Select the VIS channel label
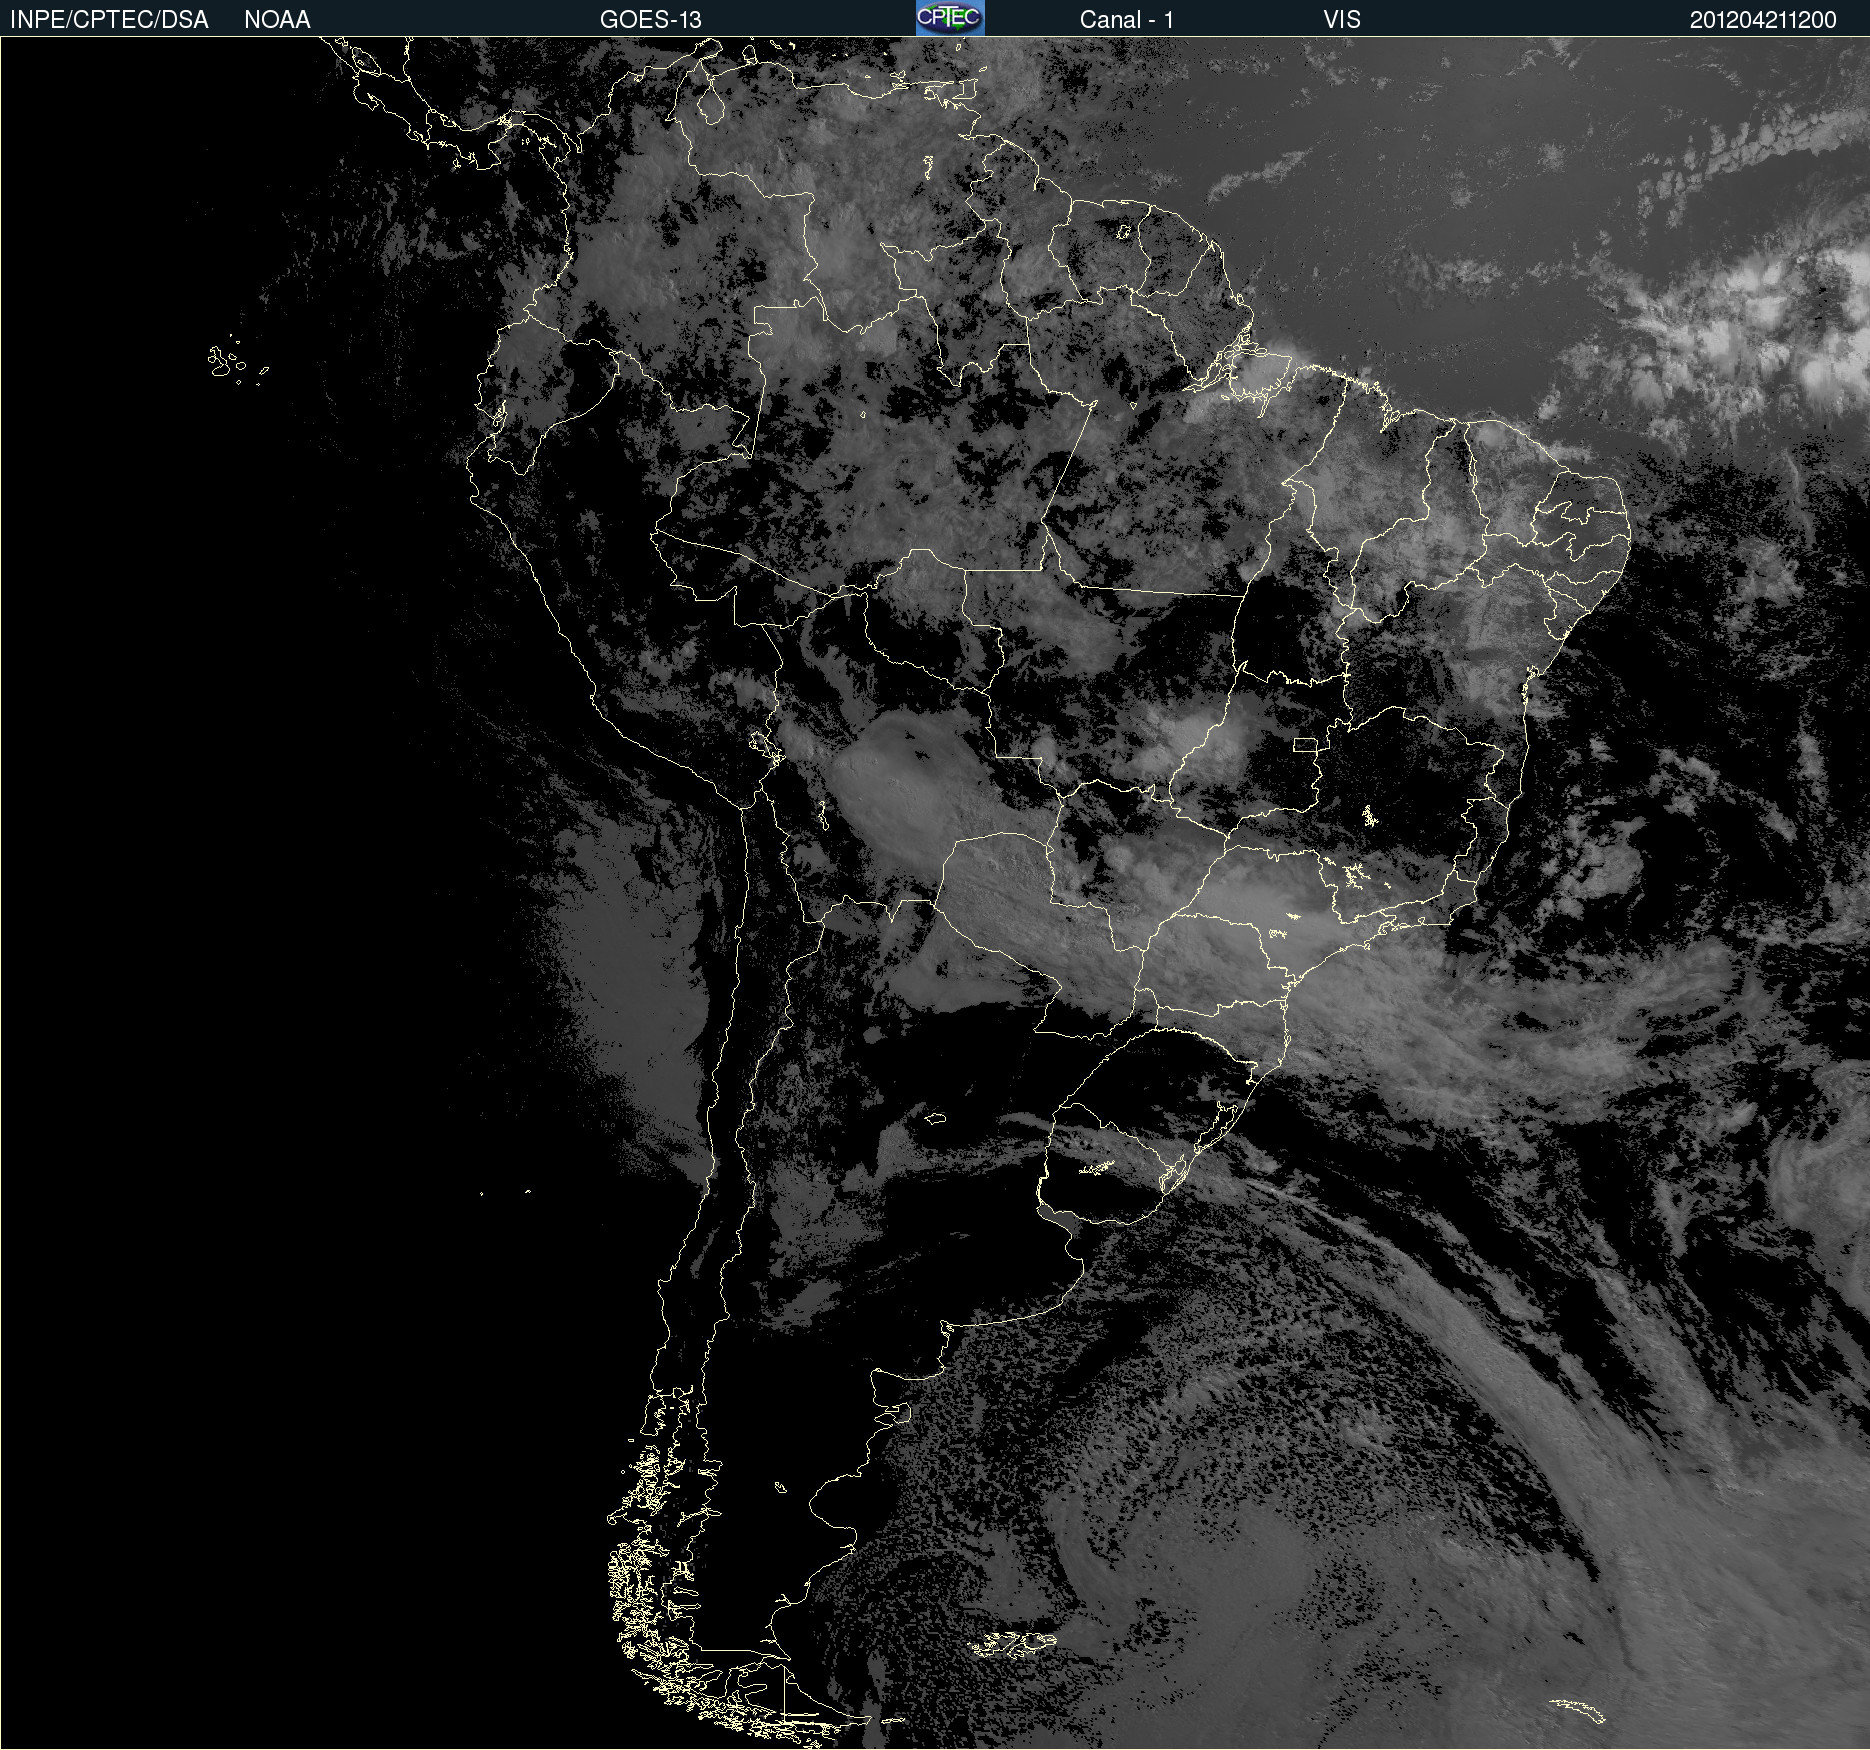The width and height of the screenshot is (1870, 1750). (x=1342, y=20)
